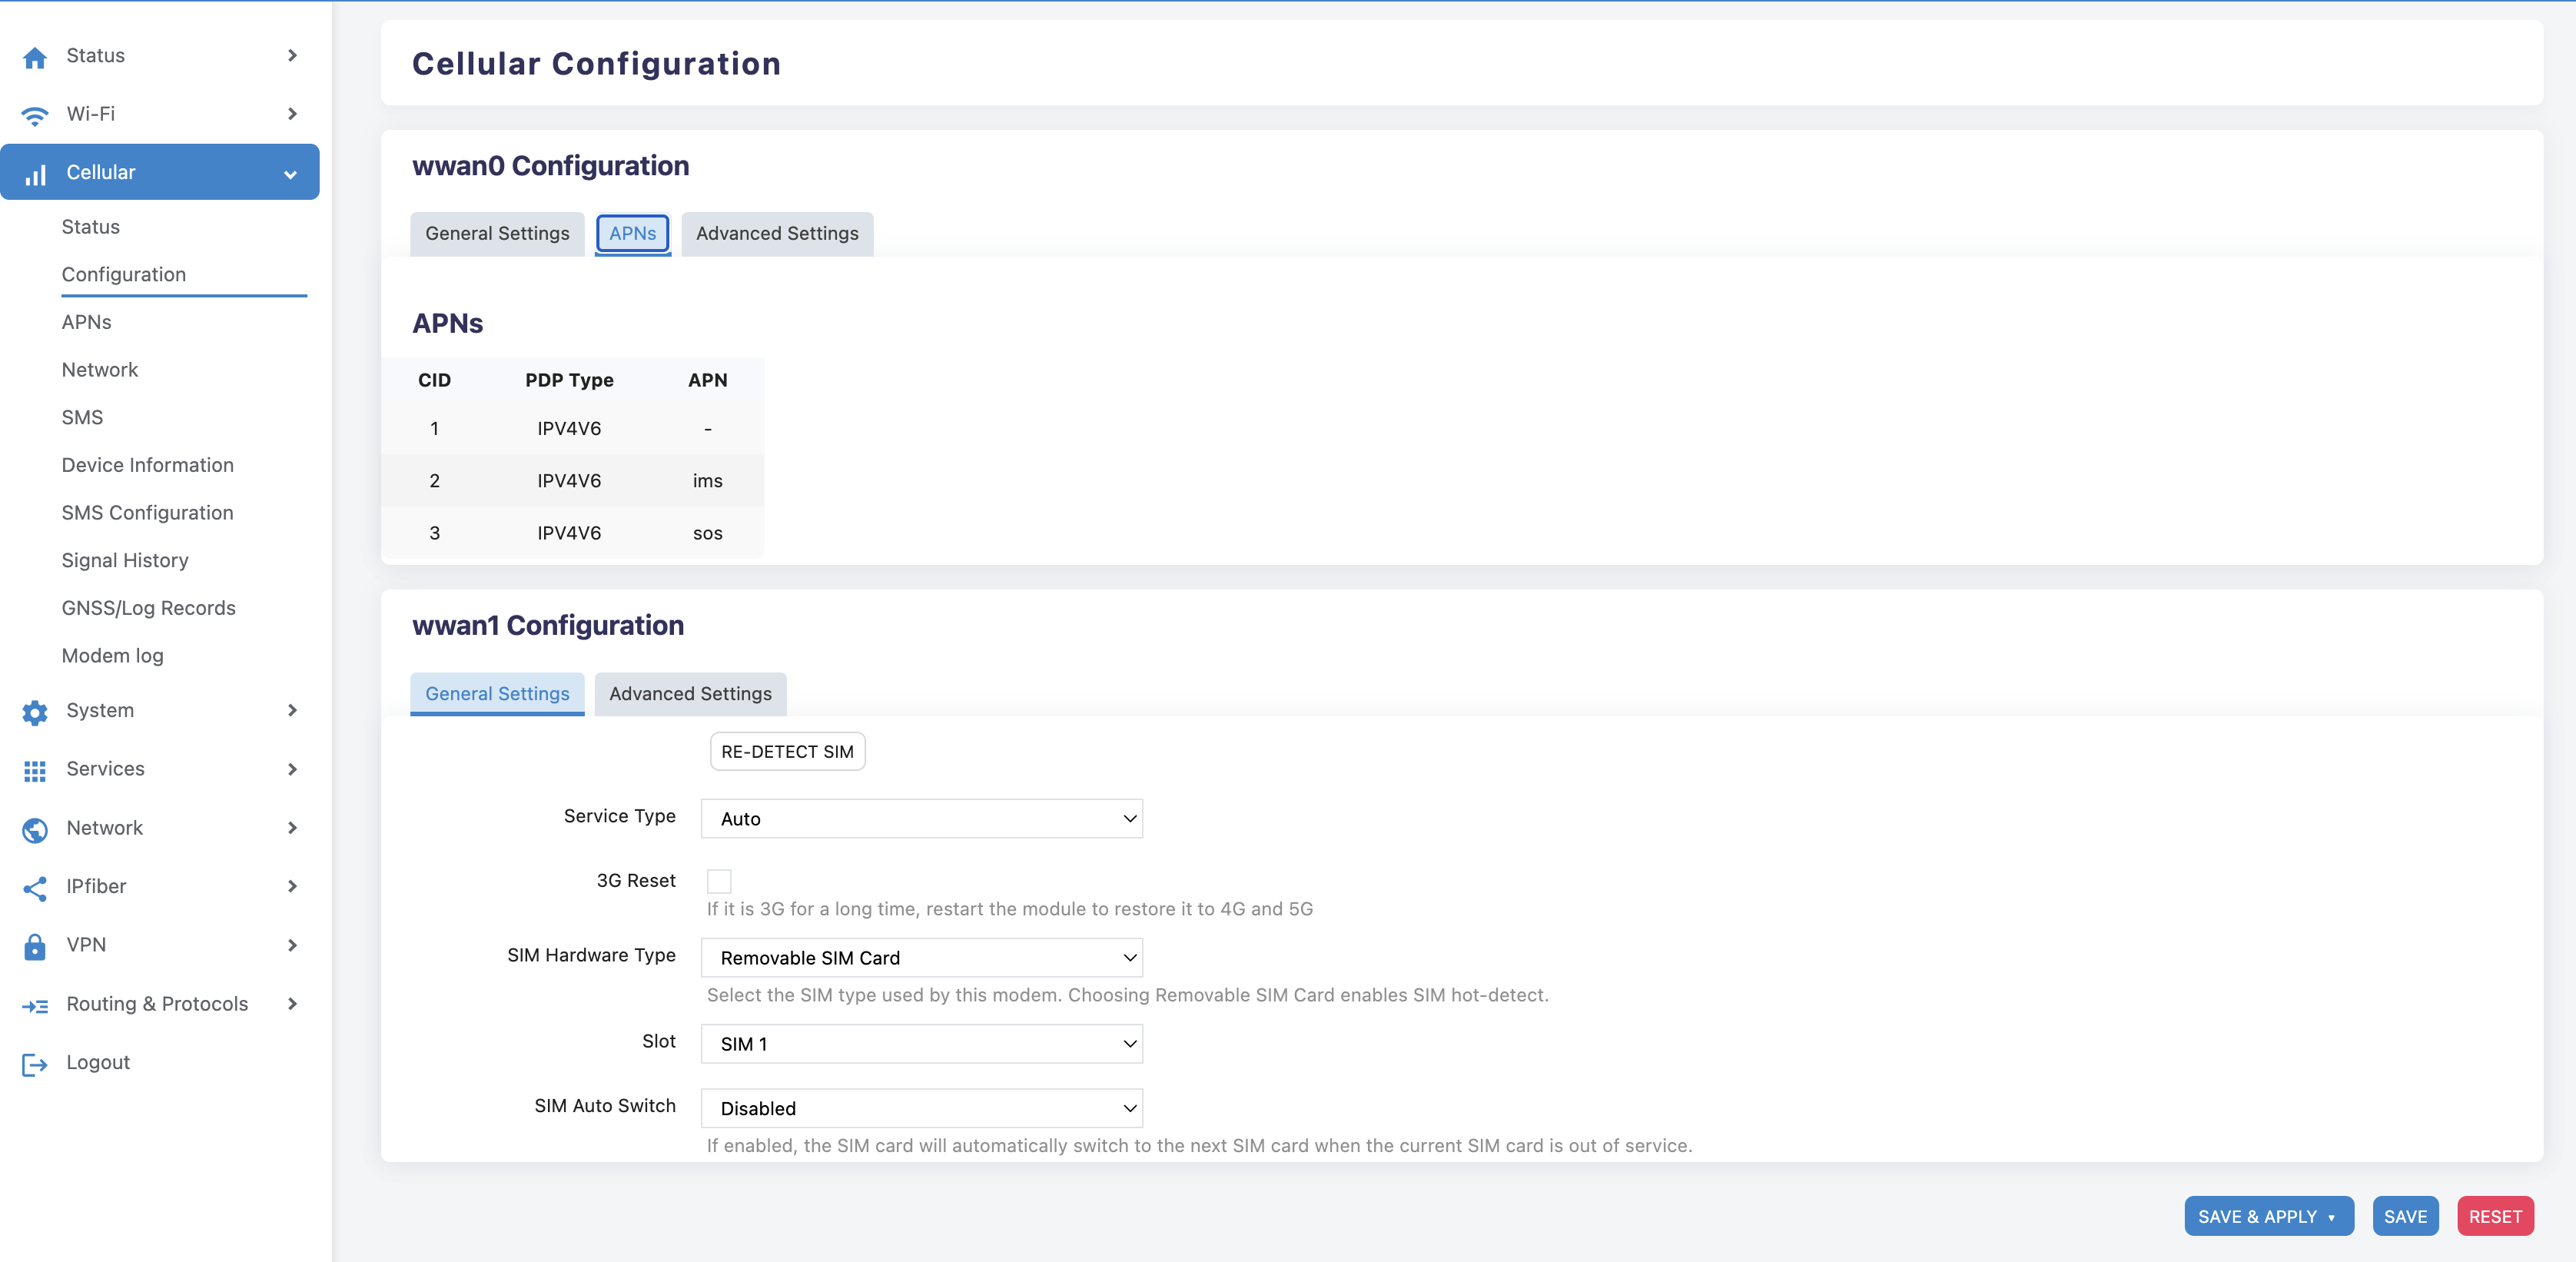
Task: Click the Logout link
Action: [x=98, y=1062]
